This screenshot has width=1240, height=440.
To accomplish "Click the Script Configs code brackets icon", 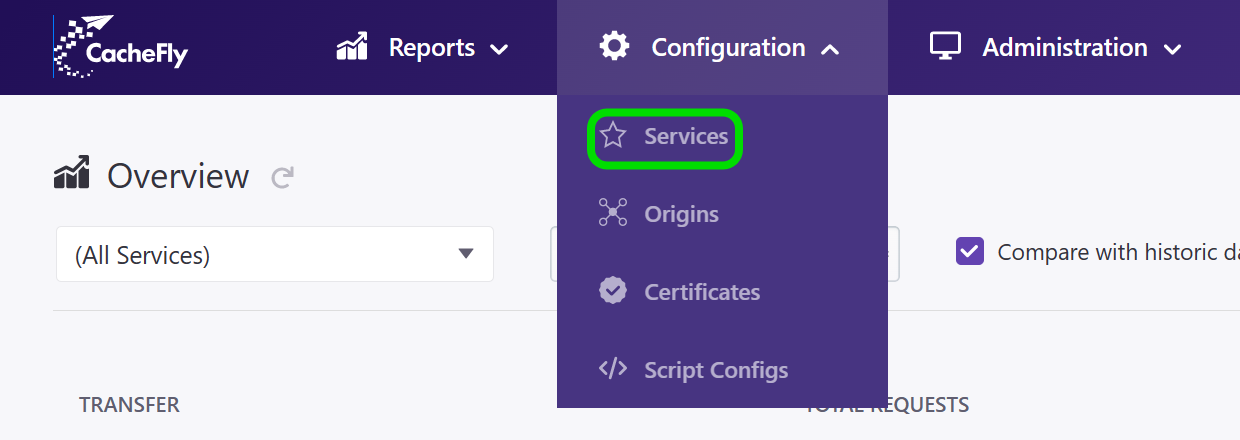I will tap(613, 369).
